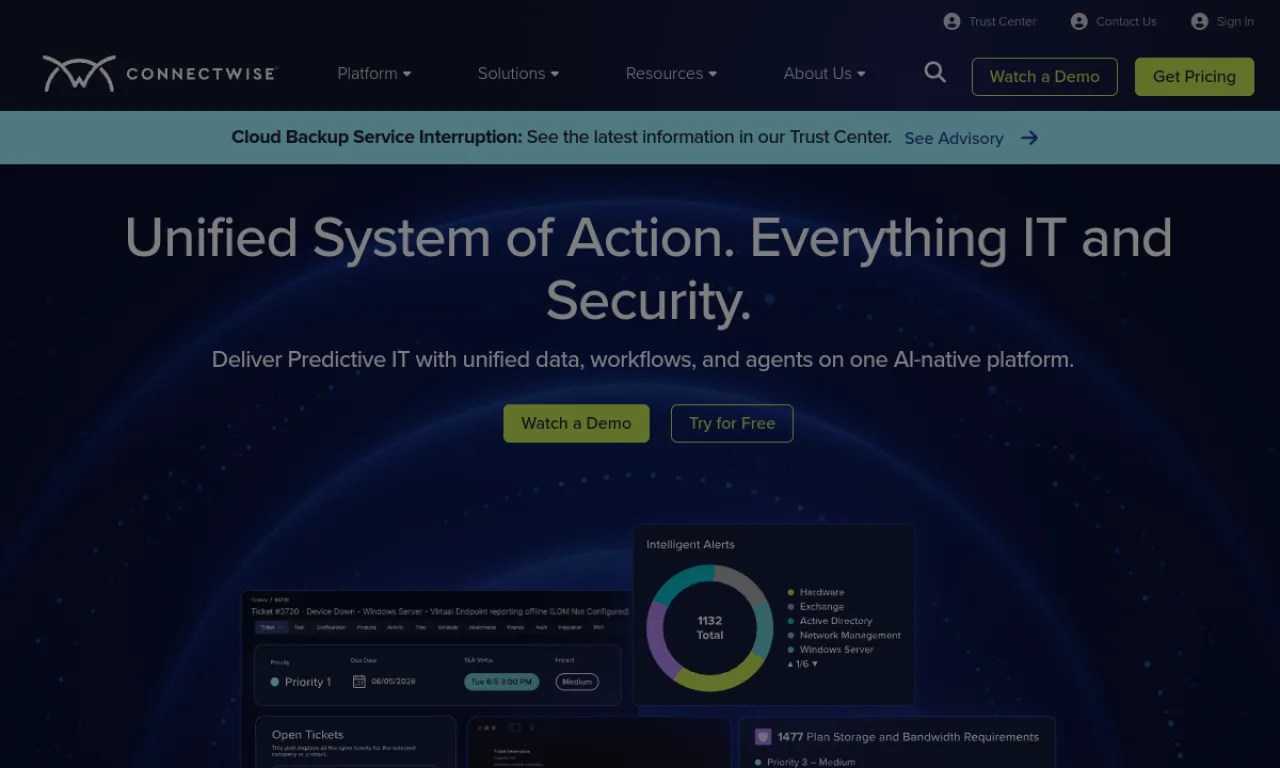The width and height of the screenshot is (1280, 768).
Task: Click the down triangle after 1/6
Action: pyautogui.click(x=814, y=663)
